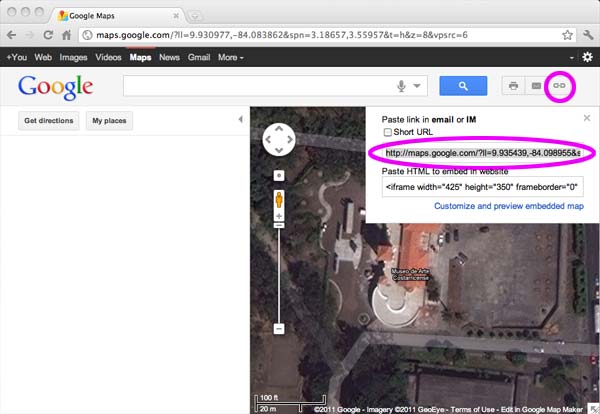Viewport: 600px width, 414px height.
Task: Close the Google Maps tab
Action: point(176,16)
